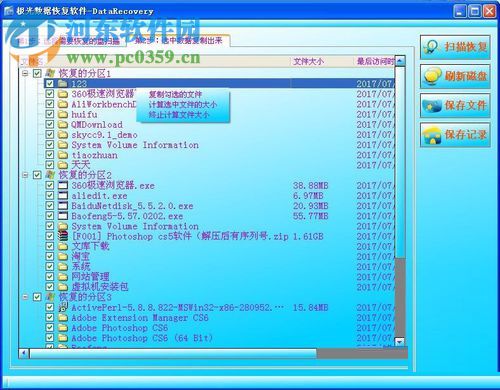Uncheck the QMDownload folder checkbox
Viewport: 500px width, 390px height.
click(x=49, y=124)
